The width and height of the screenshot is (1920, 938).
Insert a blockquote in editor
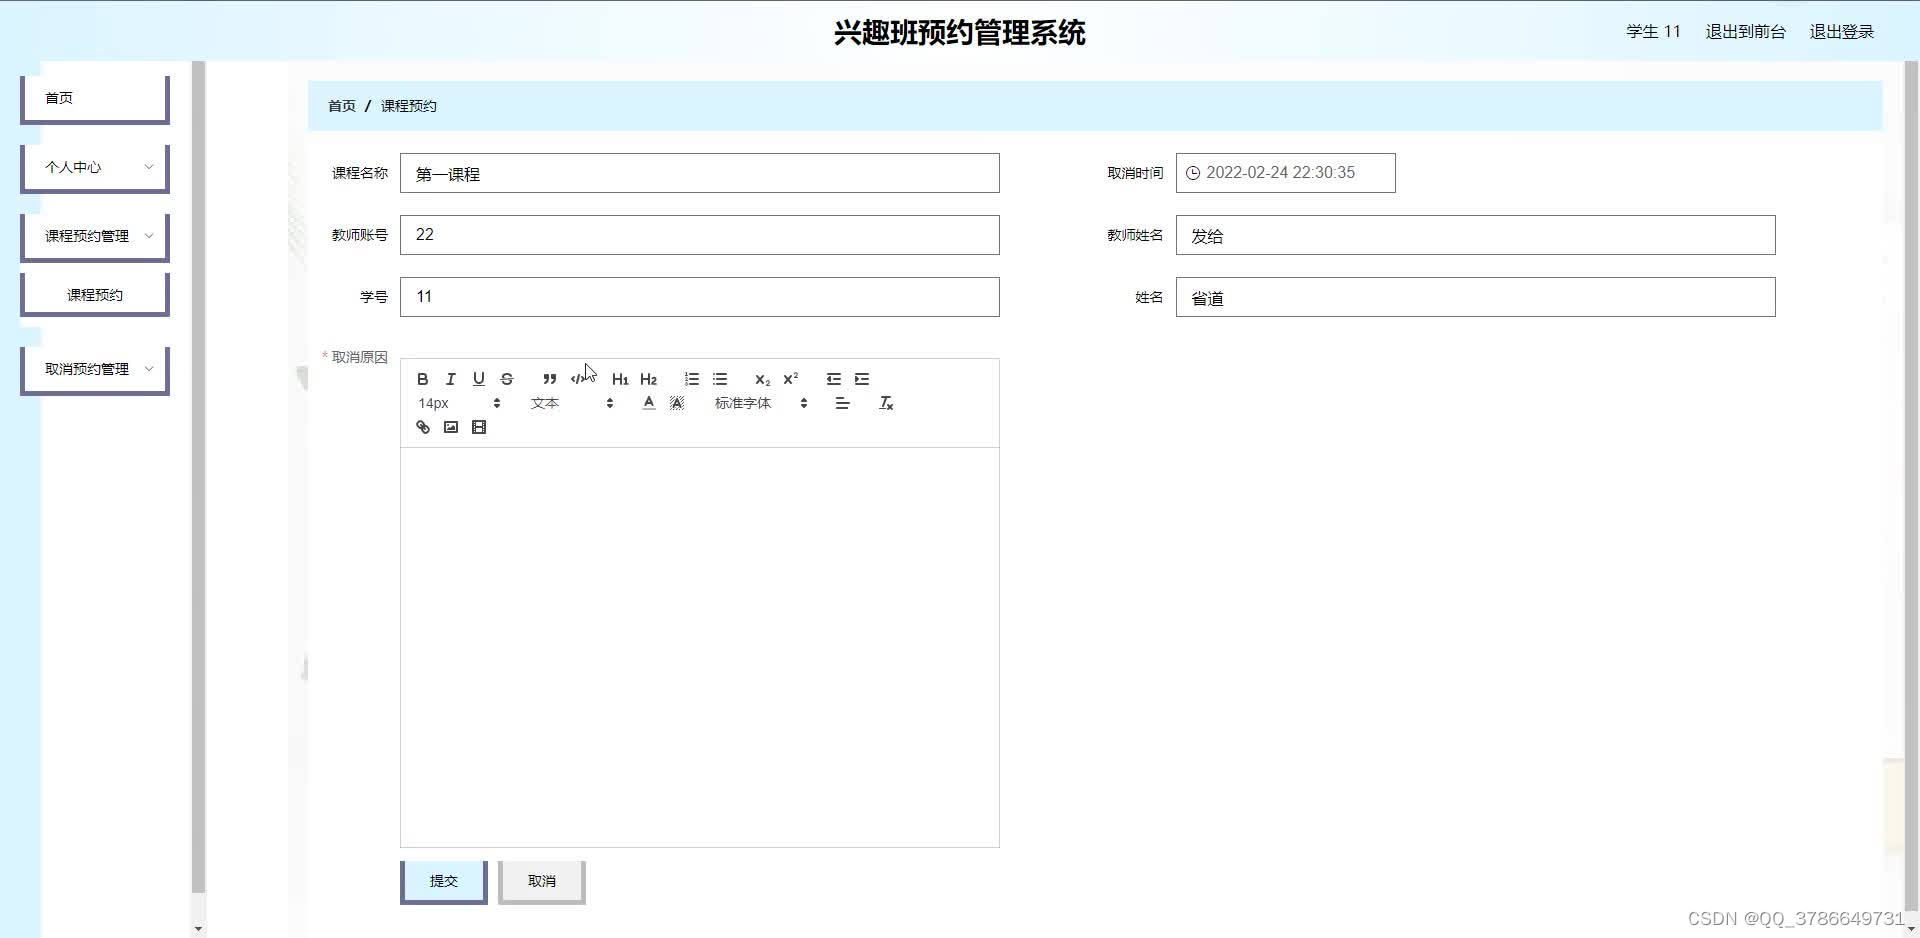pyautogui.click(x=549, y=379)
